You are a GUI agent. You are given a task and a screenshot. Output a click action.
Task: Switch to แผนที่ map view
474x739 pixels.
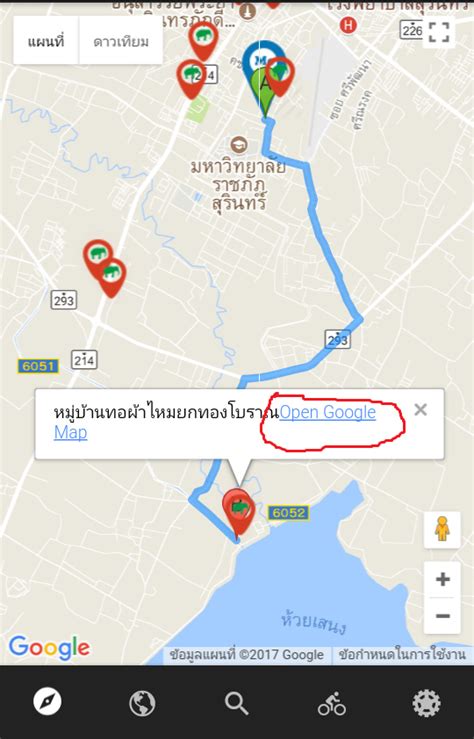pos(46,41)
